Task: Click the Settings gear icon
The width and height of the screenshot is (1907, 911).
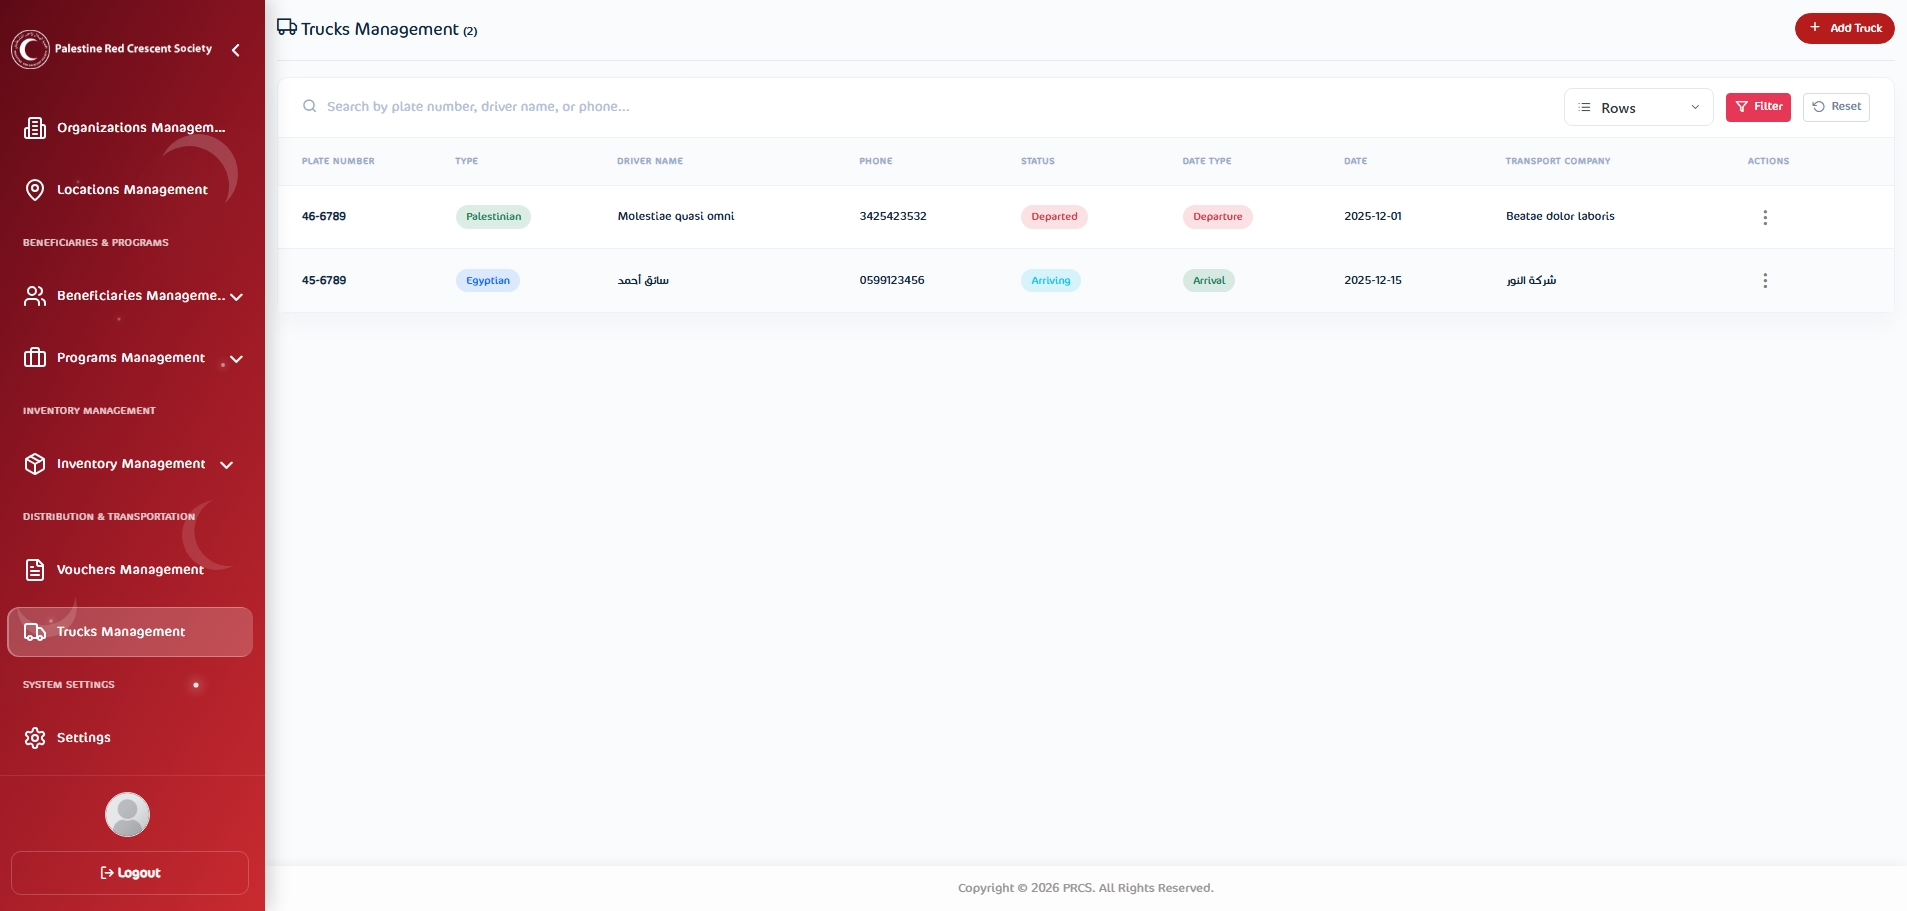Action: pos(35,738)
